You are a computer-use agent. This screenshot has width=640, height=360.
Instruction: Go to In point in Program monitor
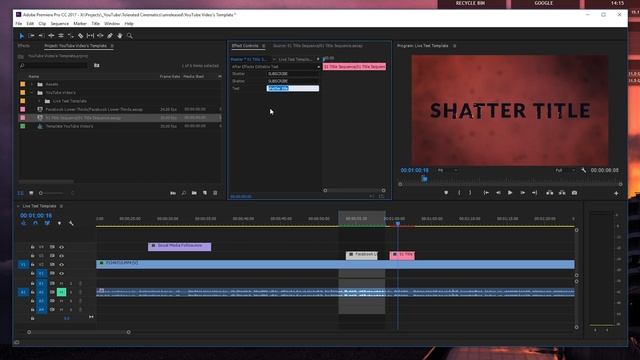(x=486, y=193)
